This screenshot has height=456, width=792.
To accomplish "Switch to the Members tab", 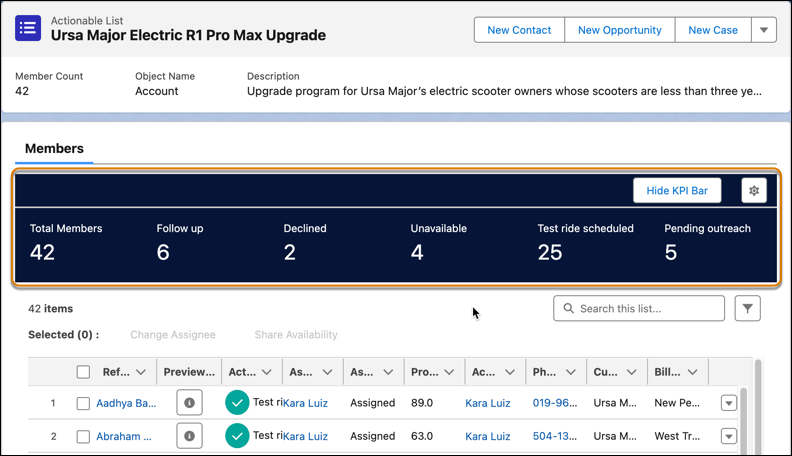I will [x=54, y=148].
